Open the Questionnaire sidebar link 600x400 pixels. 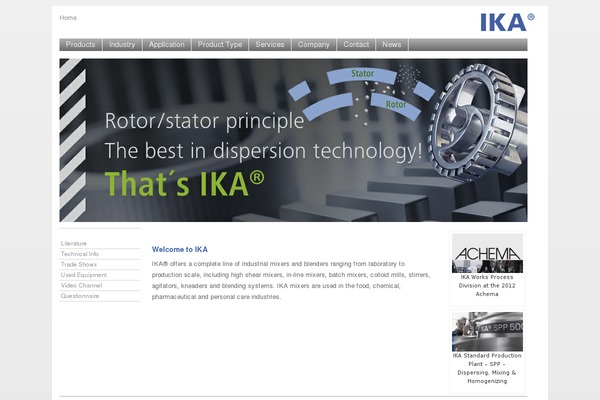coord(80,296)
